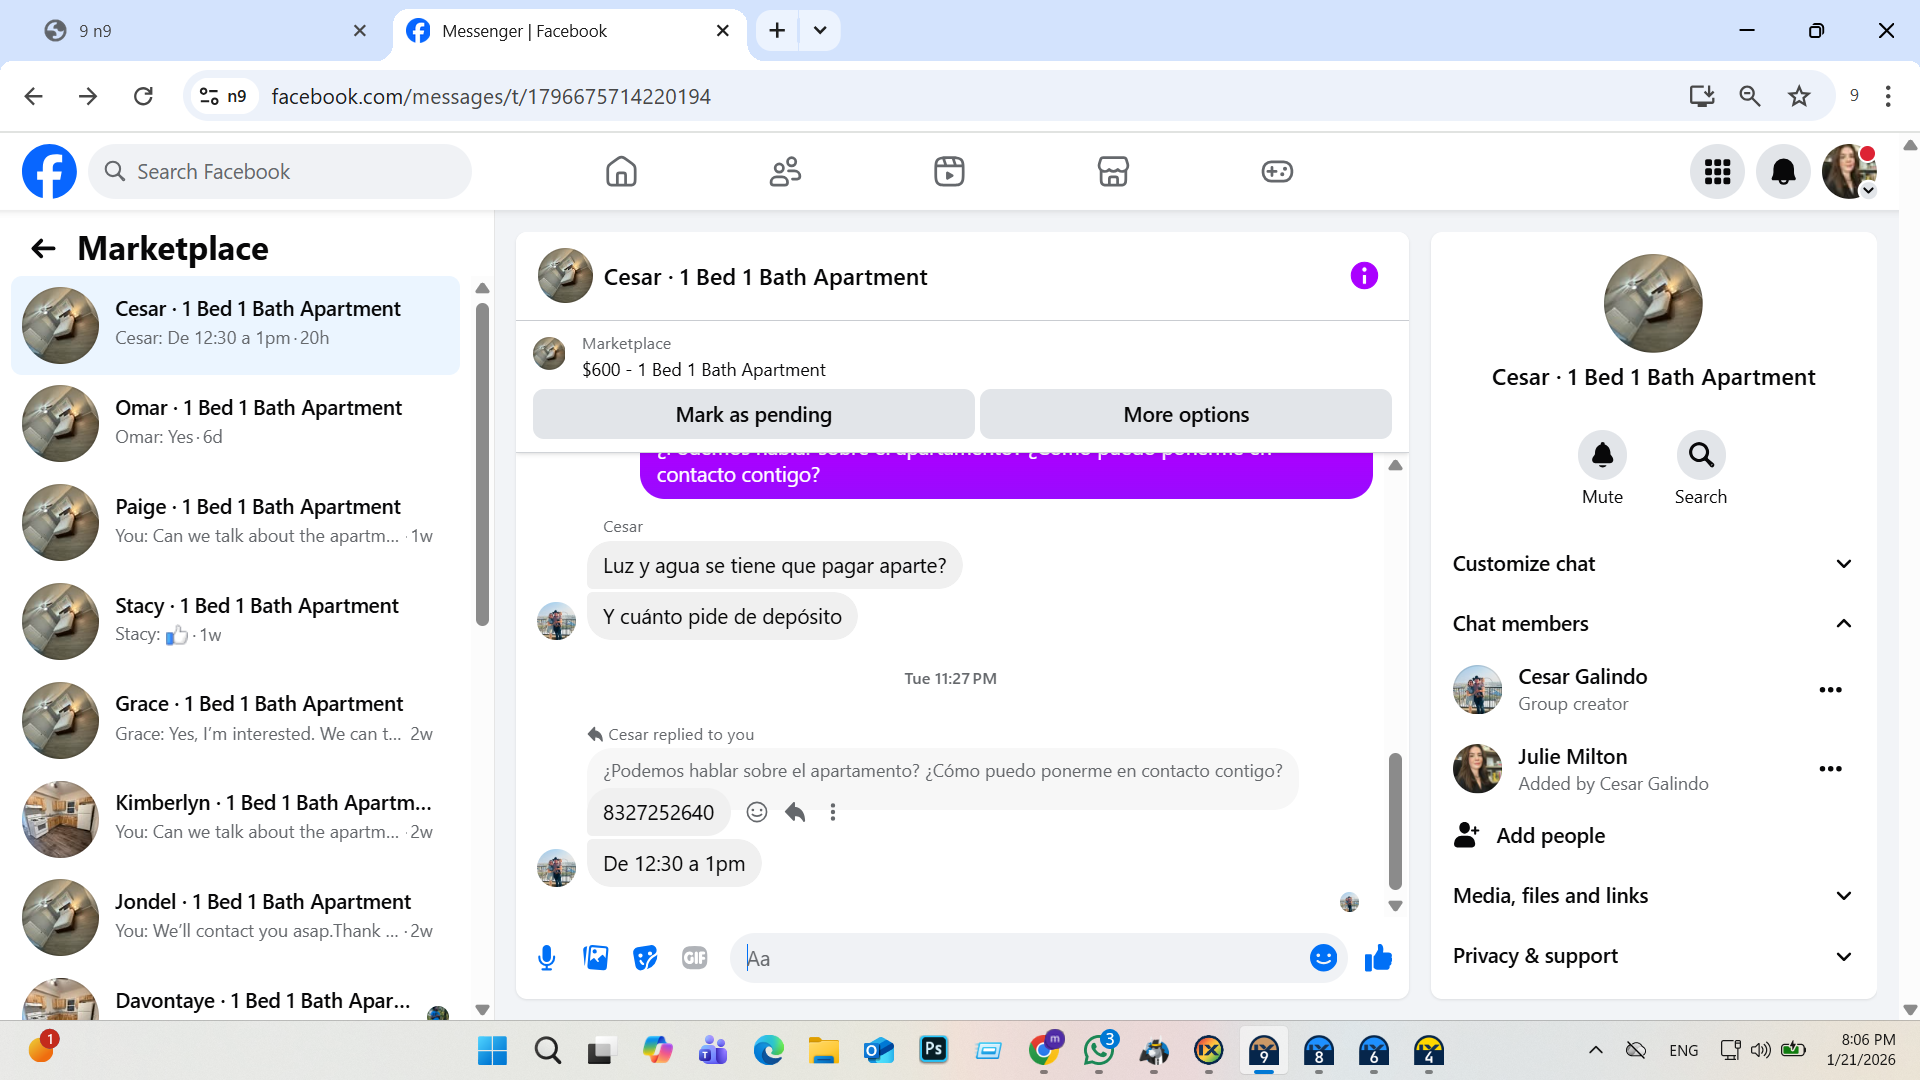1920x1080 pixels.
Task: Mute this conversation with bell icon
Action: (x=1602, y=456)
